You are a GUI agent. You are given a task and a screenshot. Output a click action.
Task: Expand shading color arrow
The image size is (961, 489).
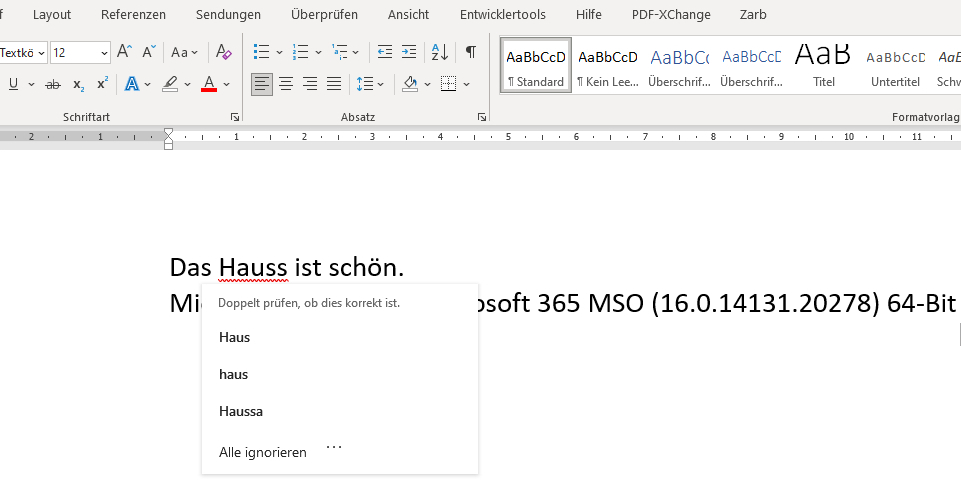pos(427,85)
